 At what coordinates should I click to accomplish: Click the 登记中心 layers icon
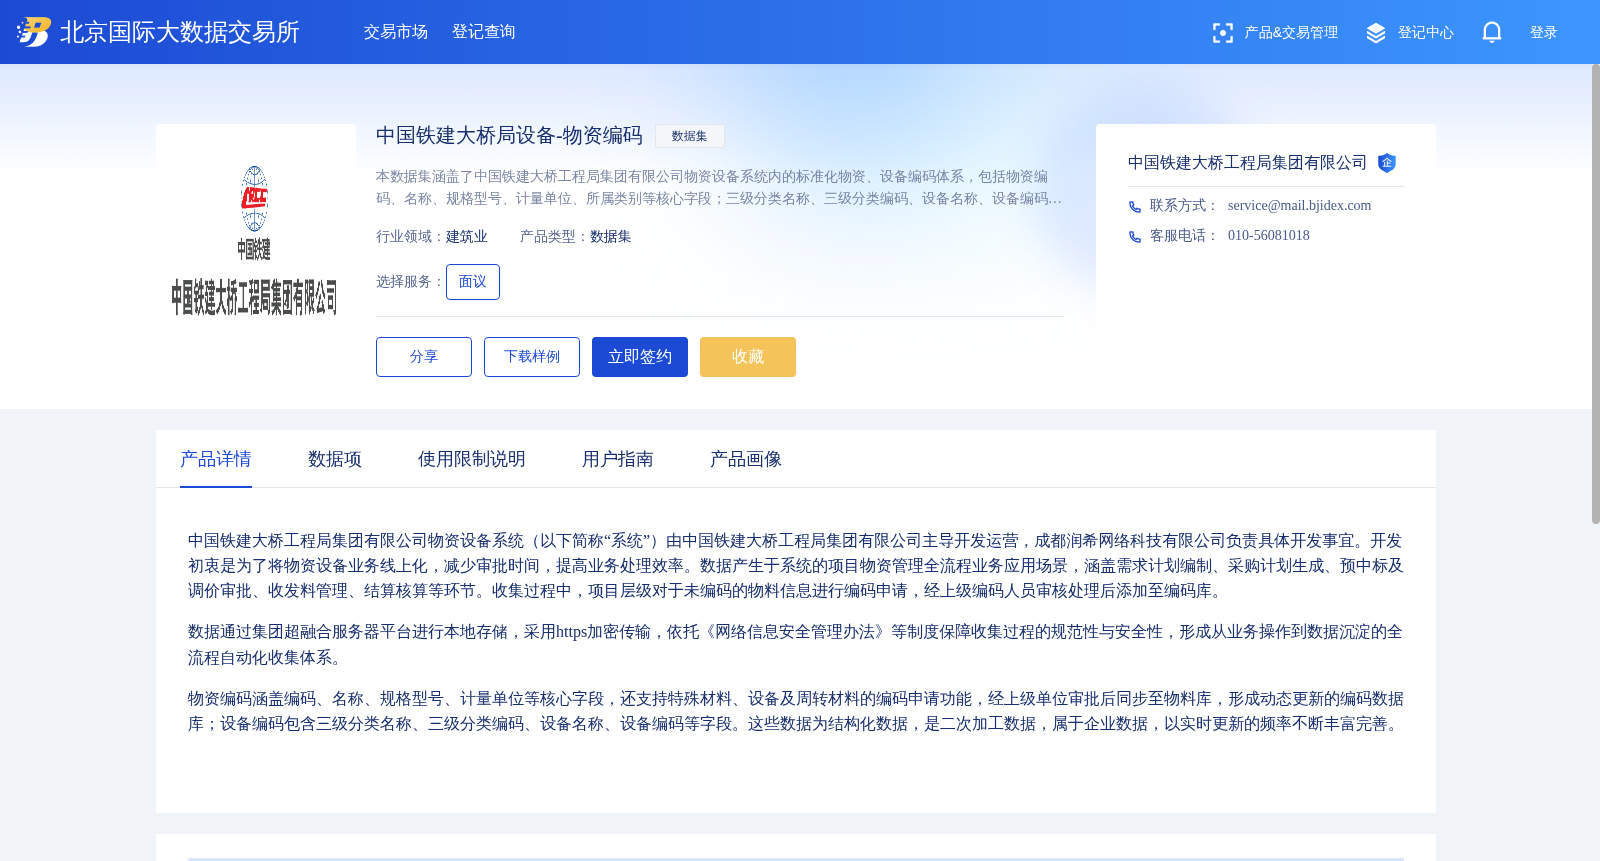coord(1376,33)
